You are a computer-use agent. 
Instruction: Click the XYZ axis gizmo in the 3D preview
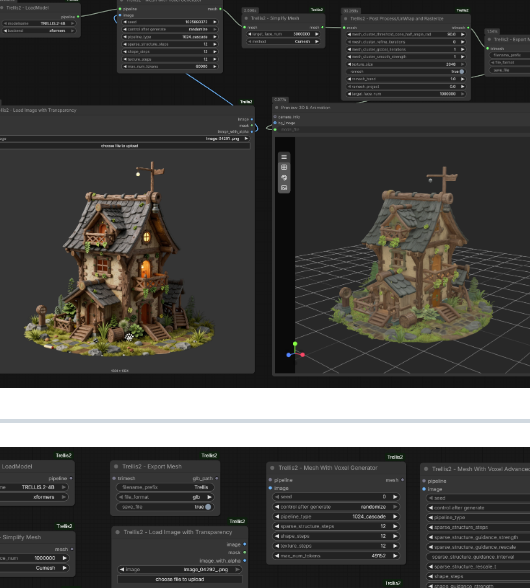click(295, 350)
